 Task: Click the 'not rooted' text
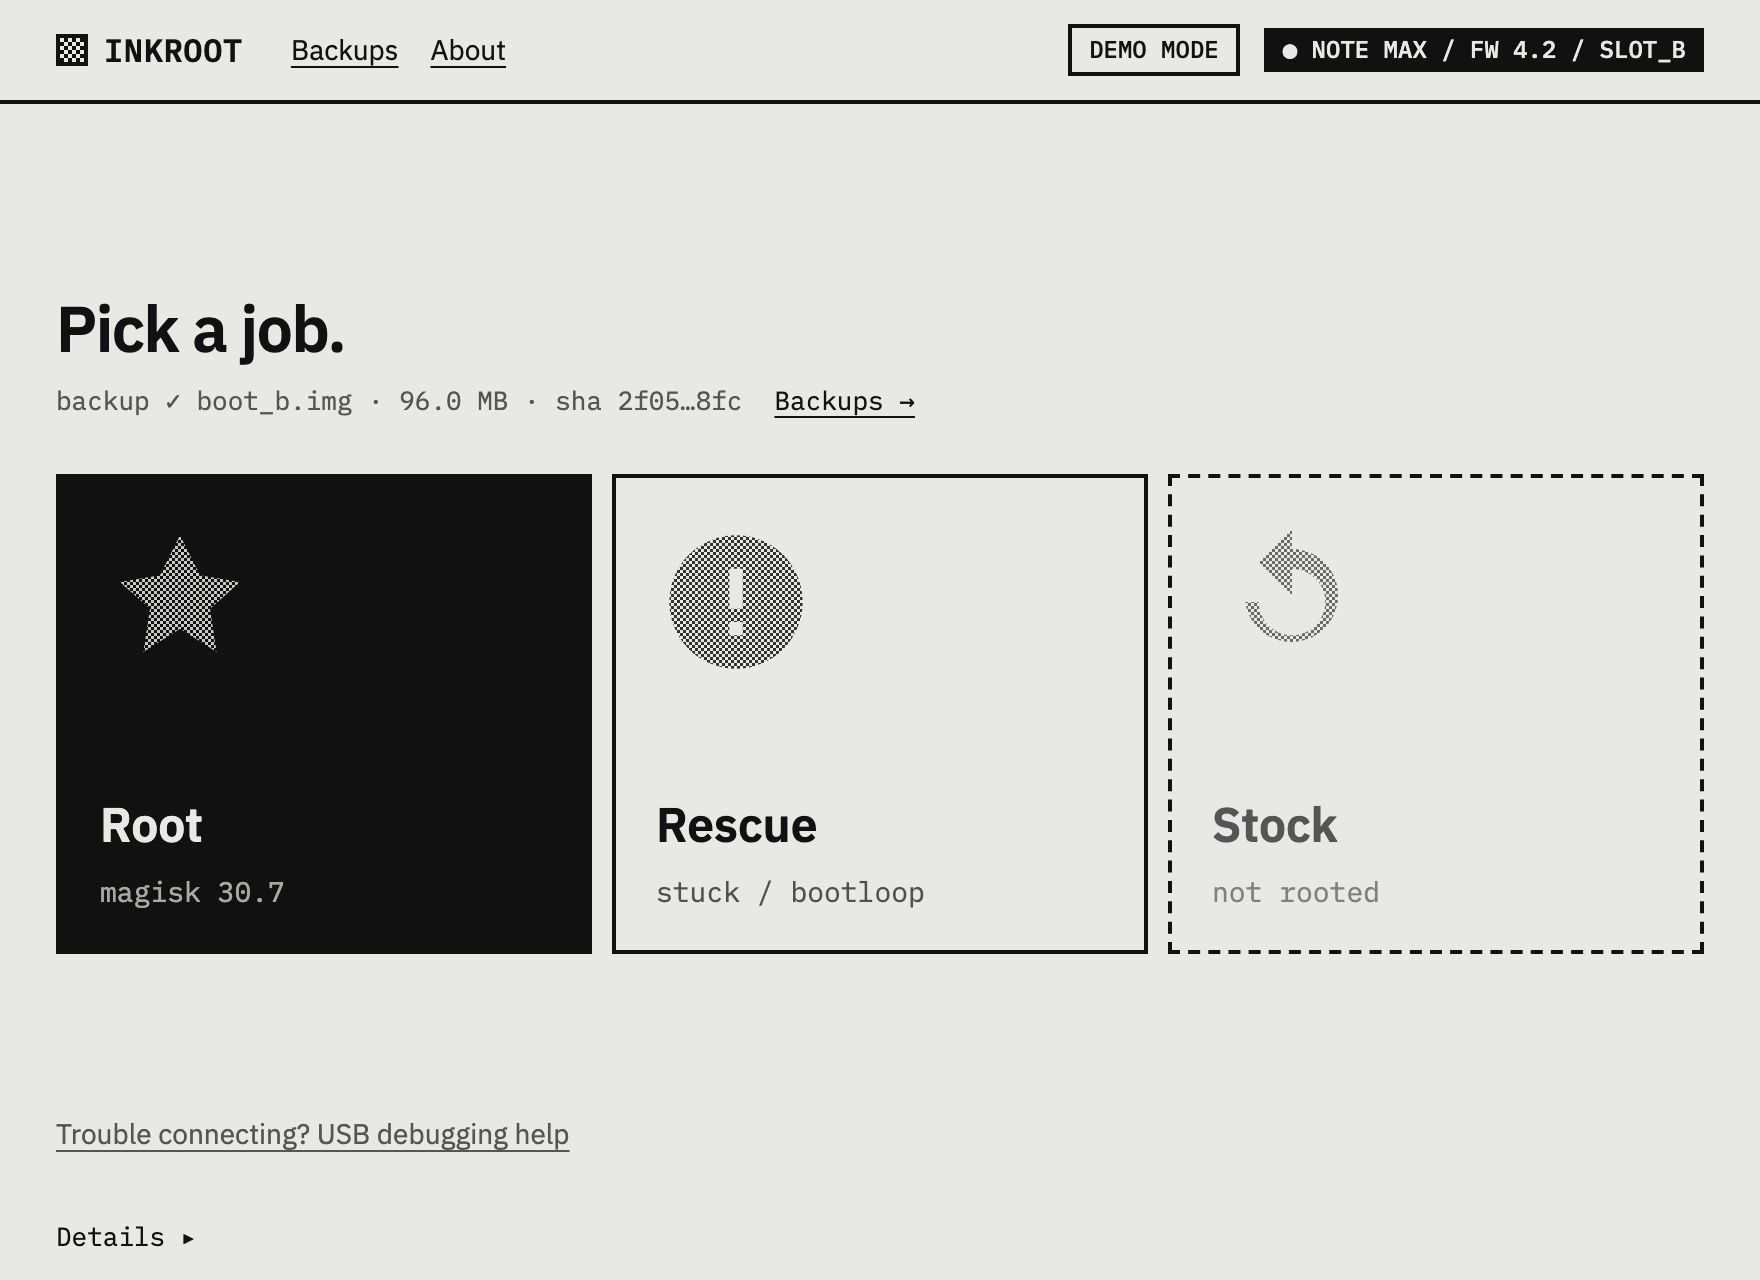1296,892
